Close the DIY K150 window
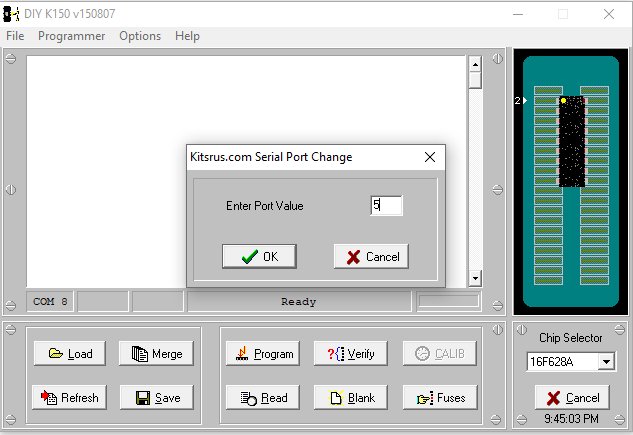 click(x=609, y=15)
